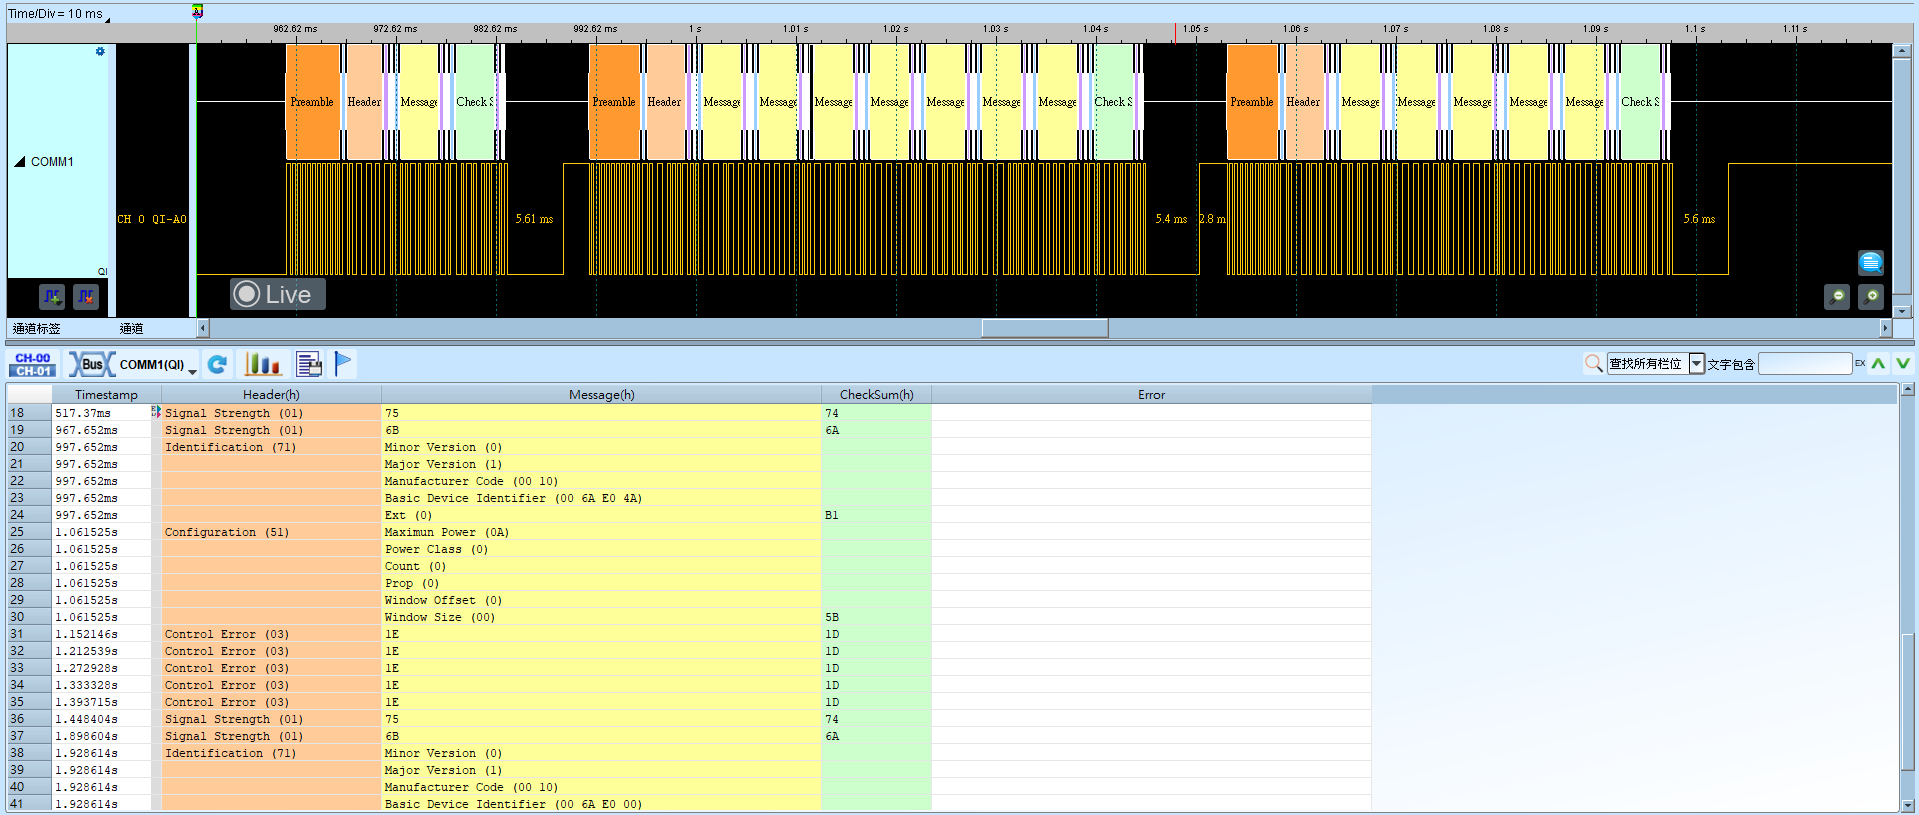Click the Error column header
The height and width of the screenshot is (815, 1919).
coord(1151,395)
